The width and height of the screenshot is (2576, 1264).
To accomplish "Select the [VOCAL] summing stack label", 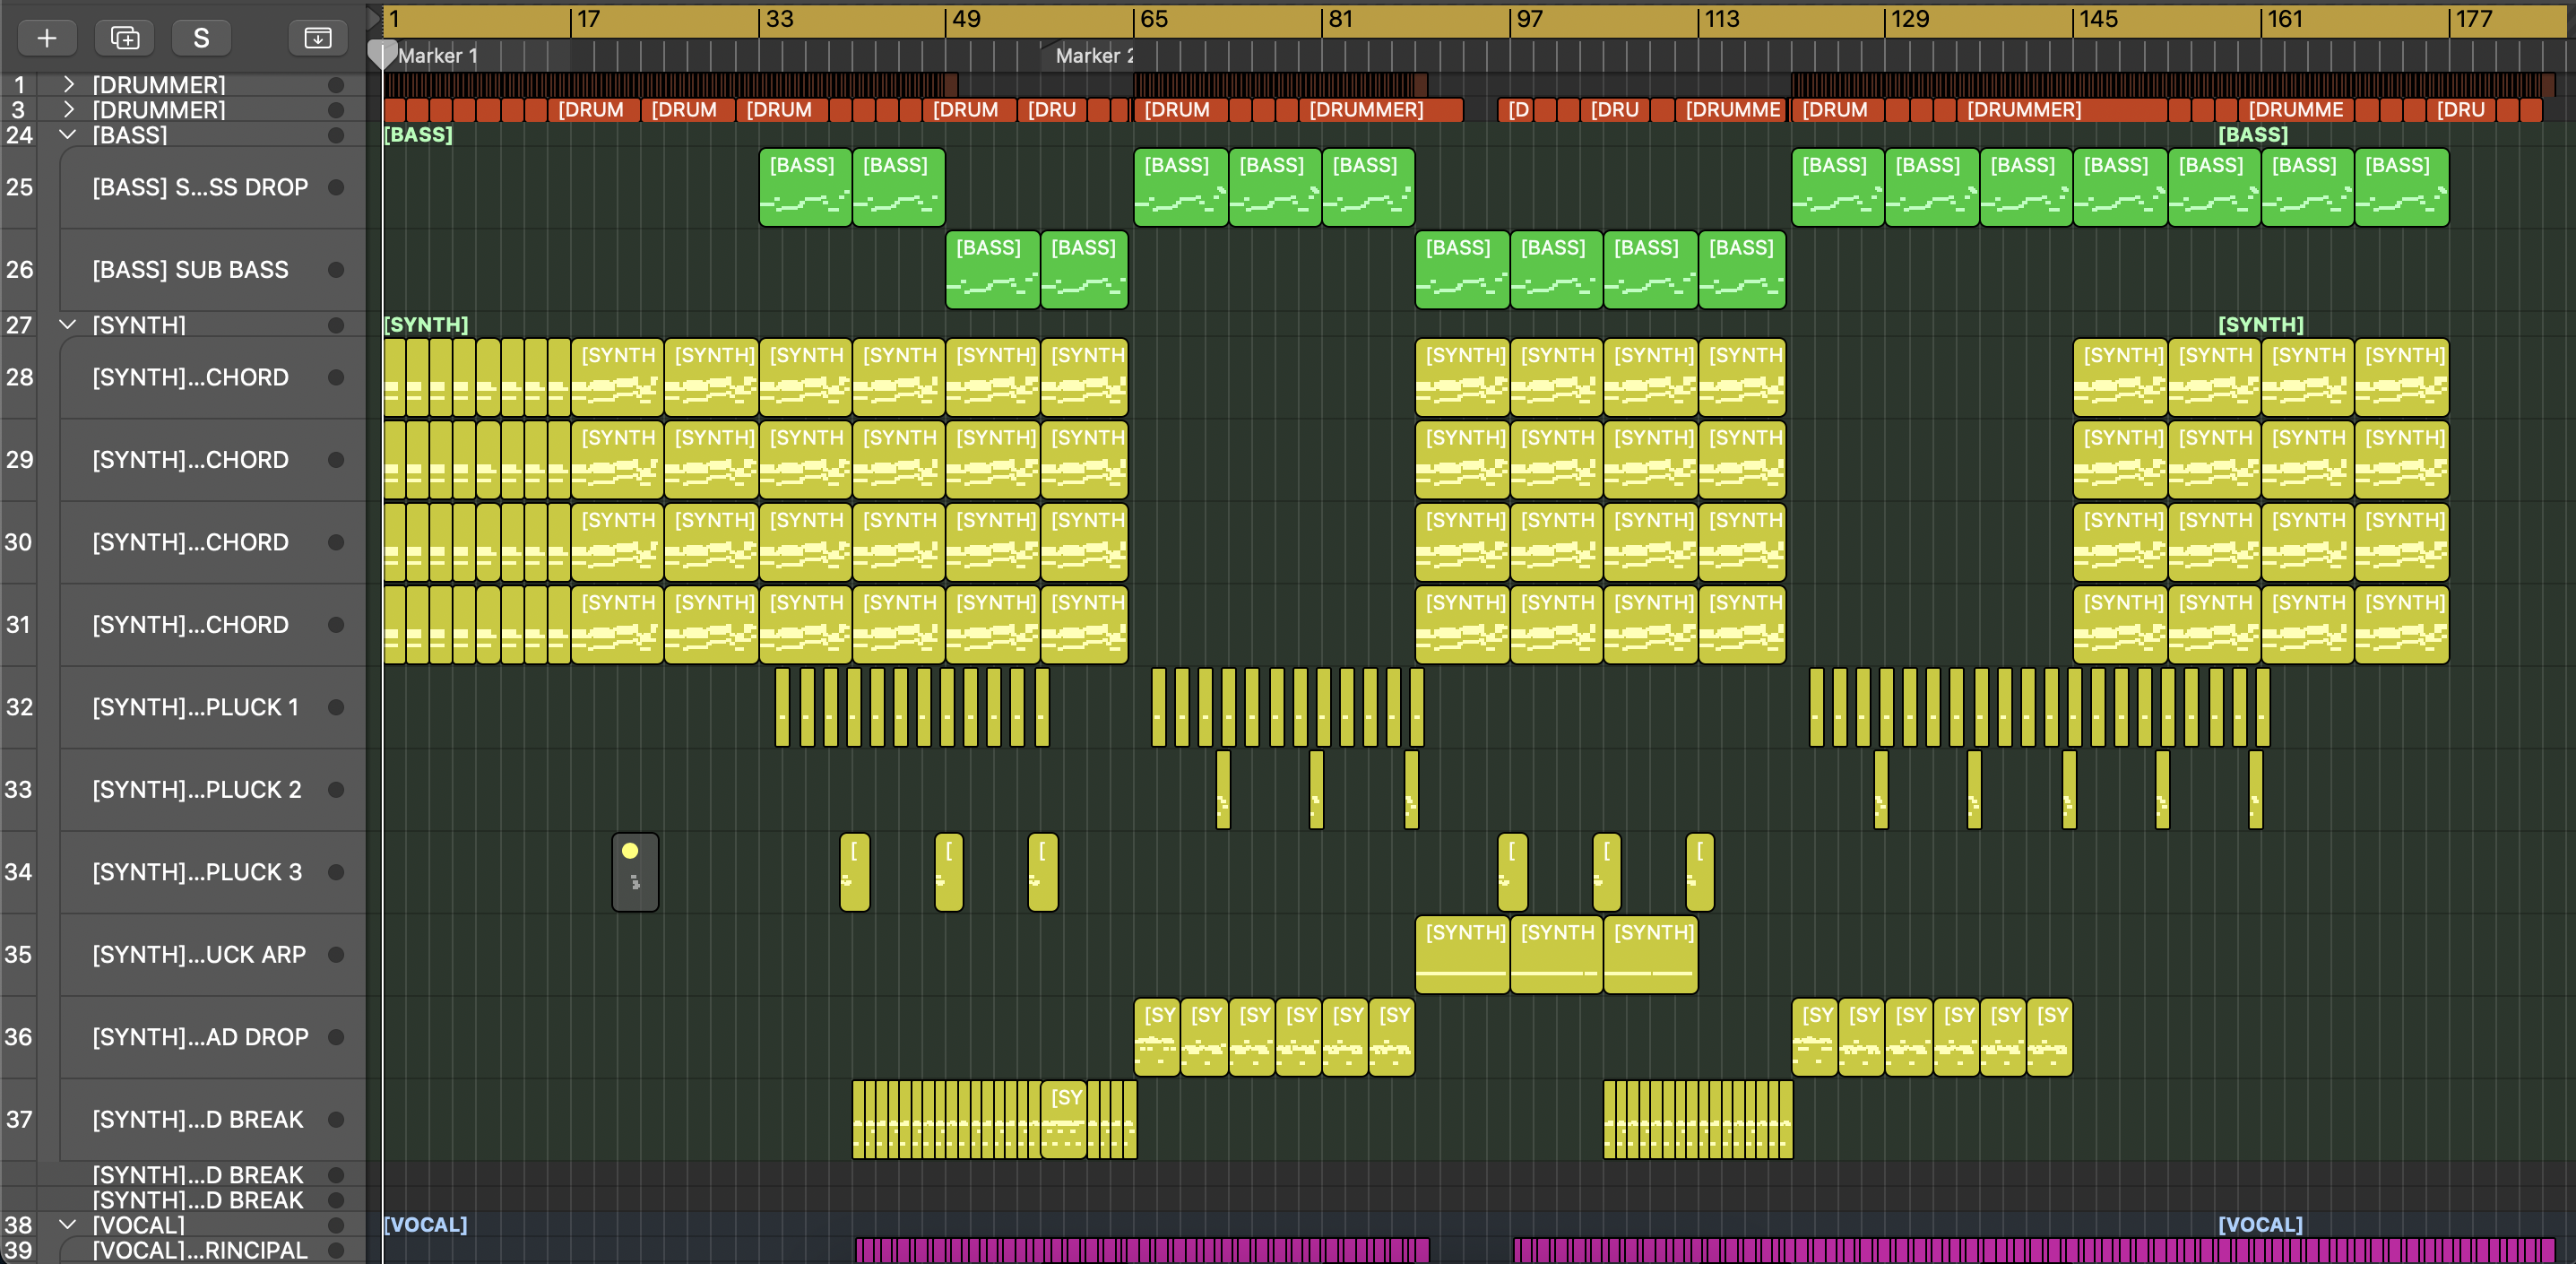I will (139, 1225).
